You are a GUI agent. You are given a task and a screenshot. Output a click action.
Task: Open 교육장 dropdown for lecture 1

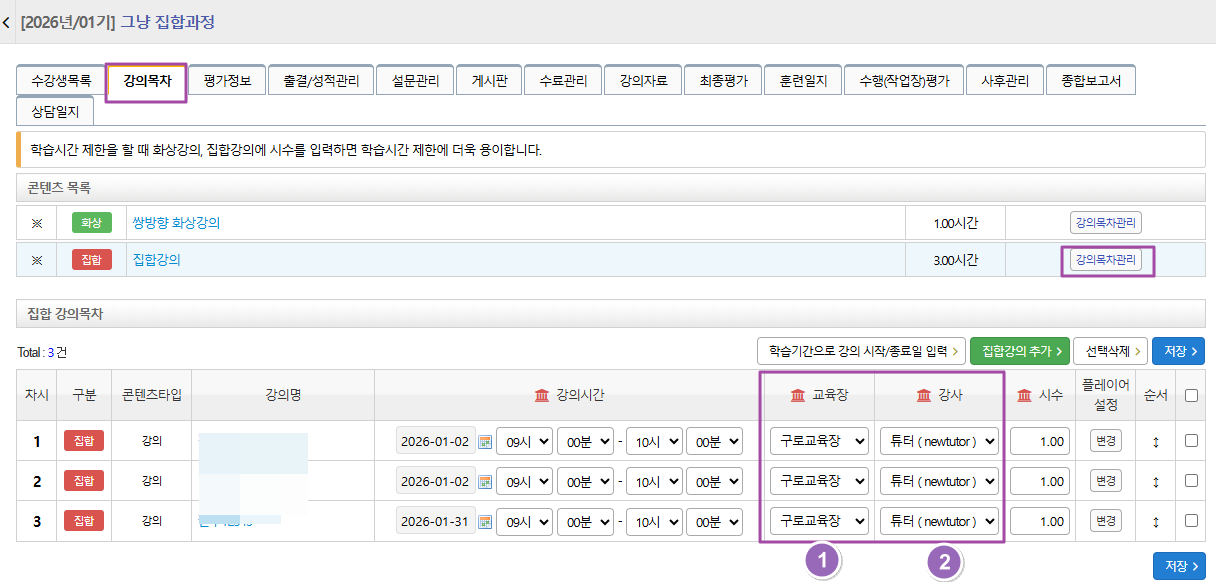click(818, 441)
